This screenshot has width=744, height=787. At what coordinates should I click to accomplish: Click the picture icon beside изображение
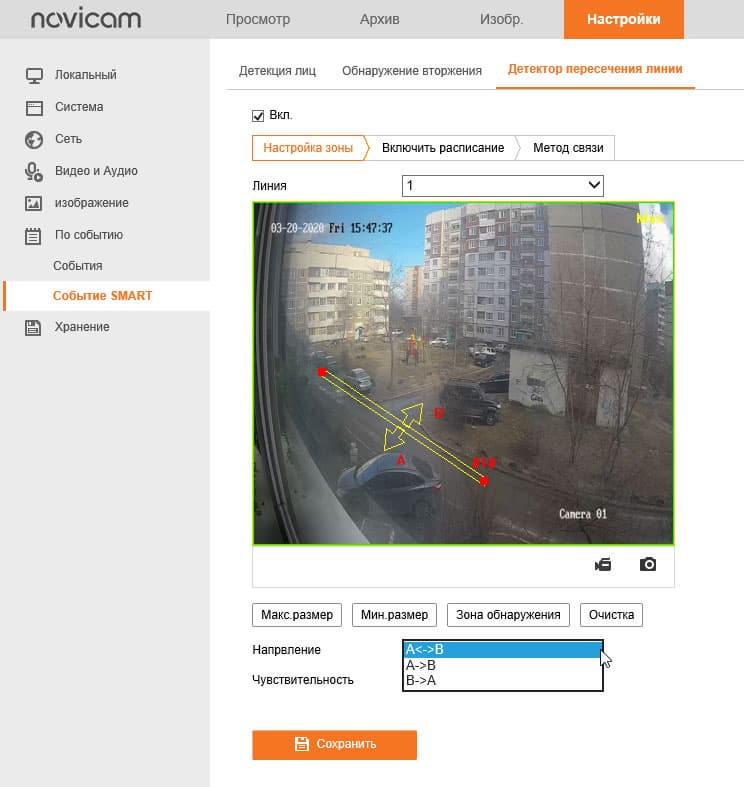coord(34,203)
